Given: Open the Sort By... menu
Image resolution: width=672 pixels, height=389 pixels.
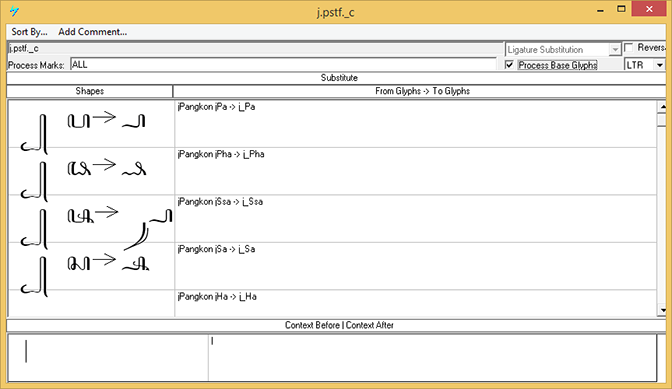Looking at the screenshot, I should pos(29,32).
